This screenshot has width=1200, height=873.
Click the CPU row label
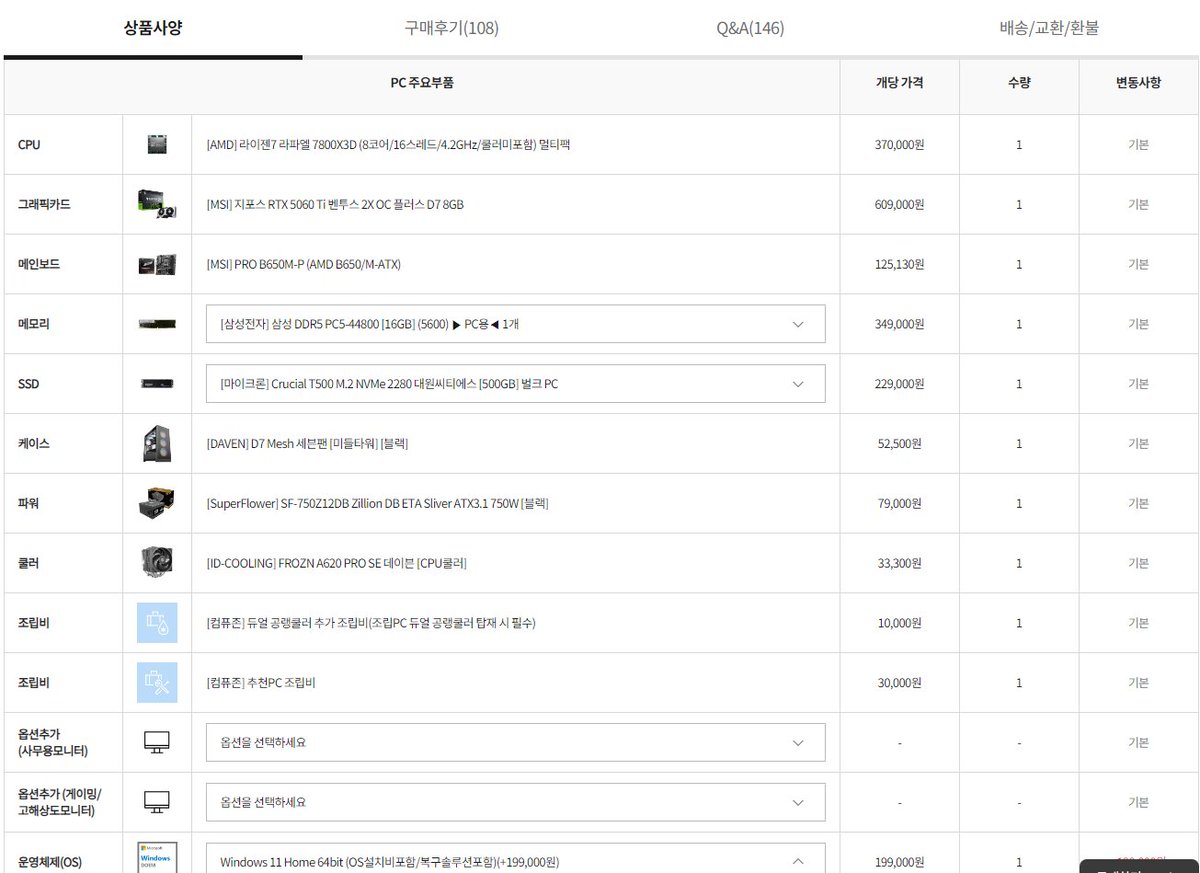point(29,144)
